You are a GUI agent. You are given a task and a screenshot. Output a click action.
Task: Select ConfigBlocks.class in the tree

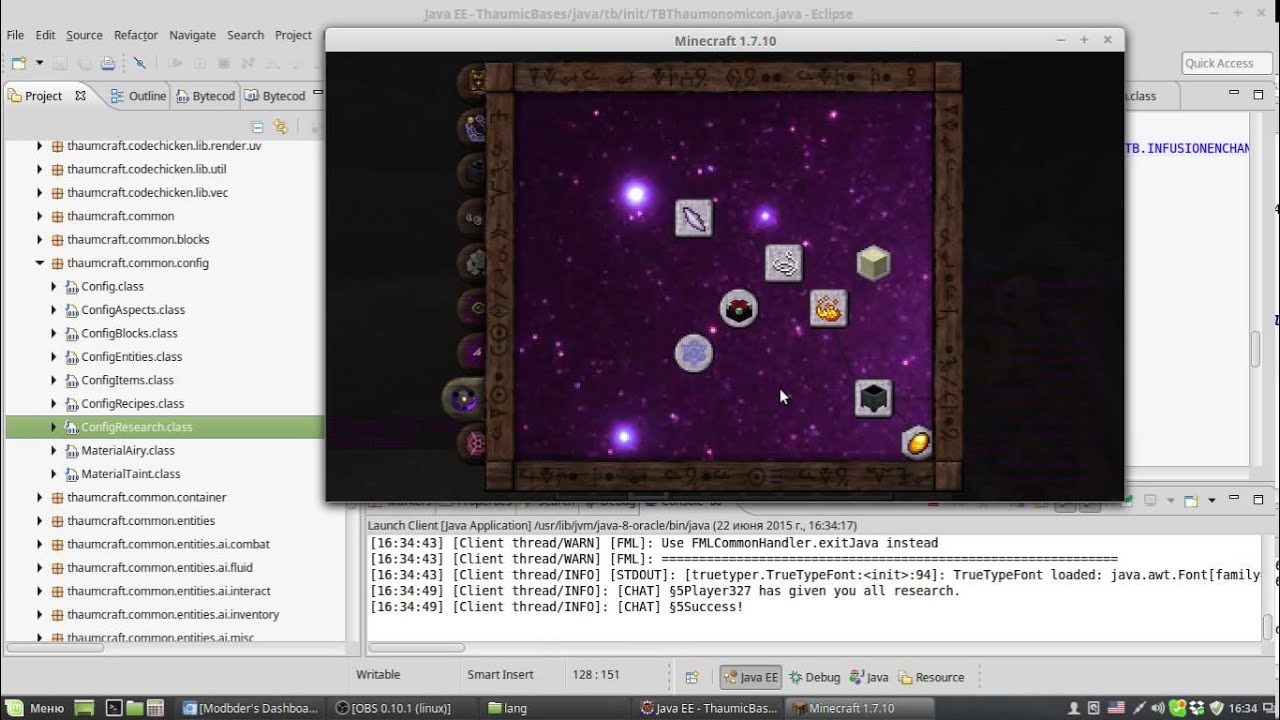tap(129, 333)
